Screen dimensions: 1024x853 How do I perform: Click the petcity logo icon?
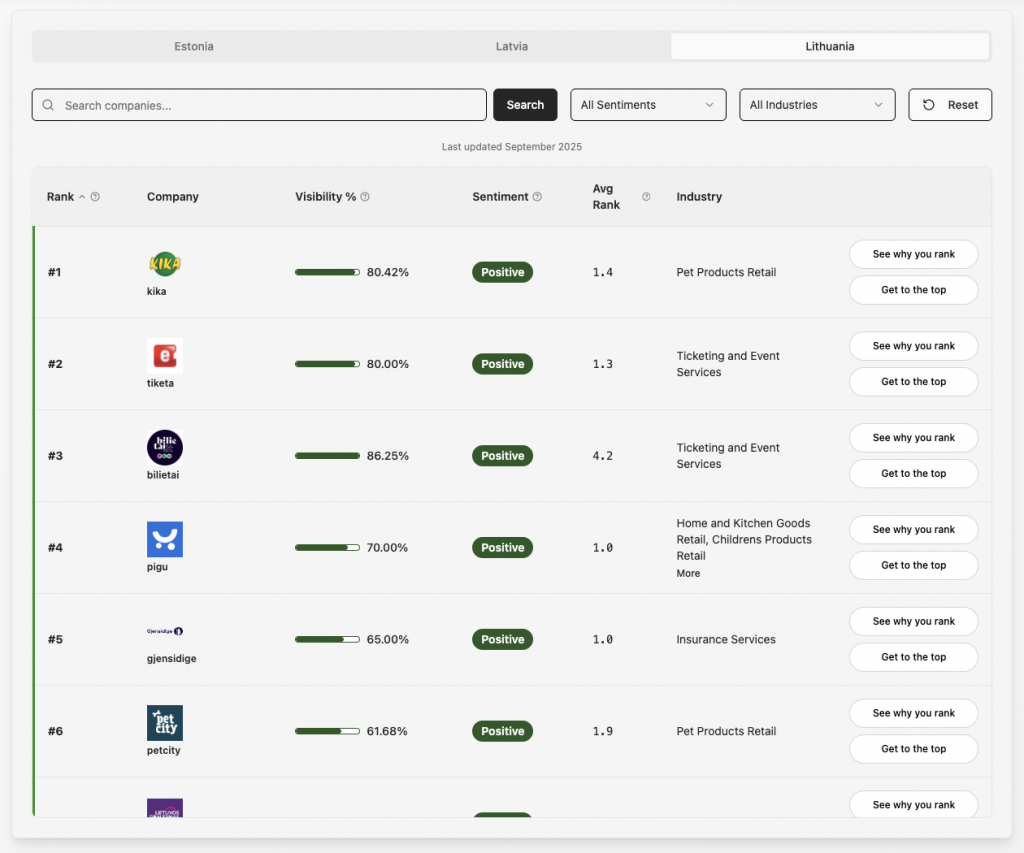click(164, 722)
